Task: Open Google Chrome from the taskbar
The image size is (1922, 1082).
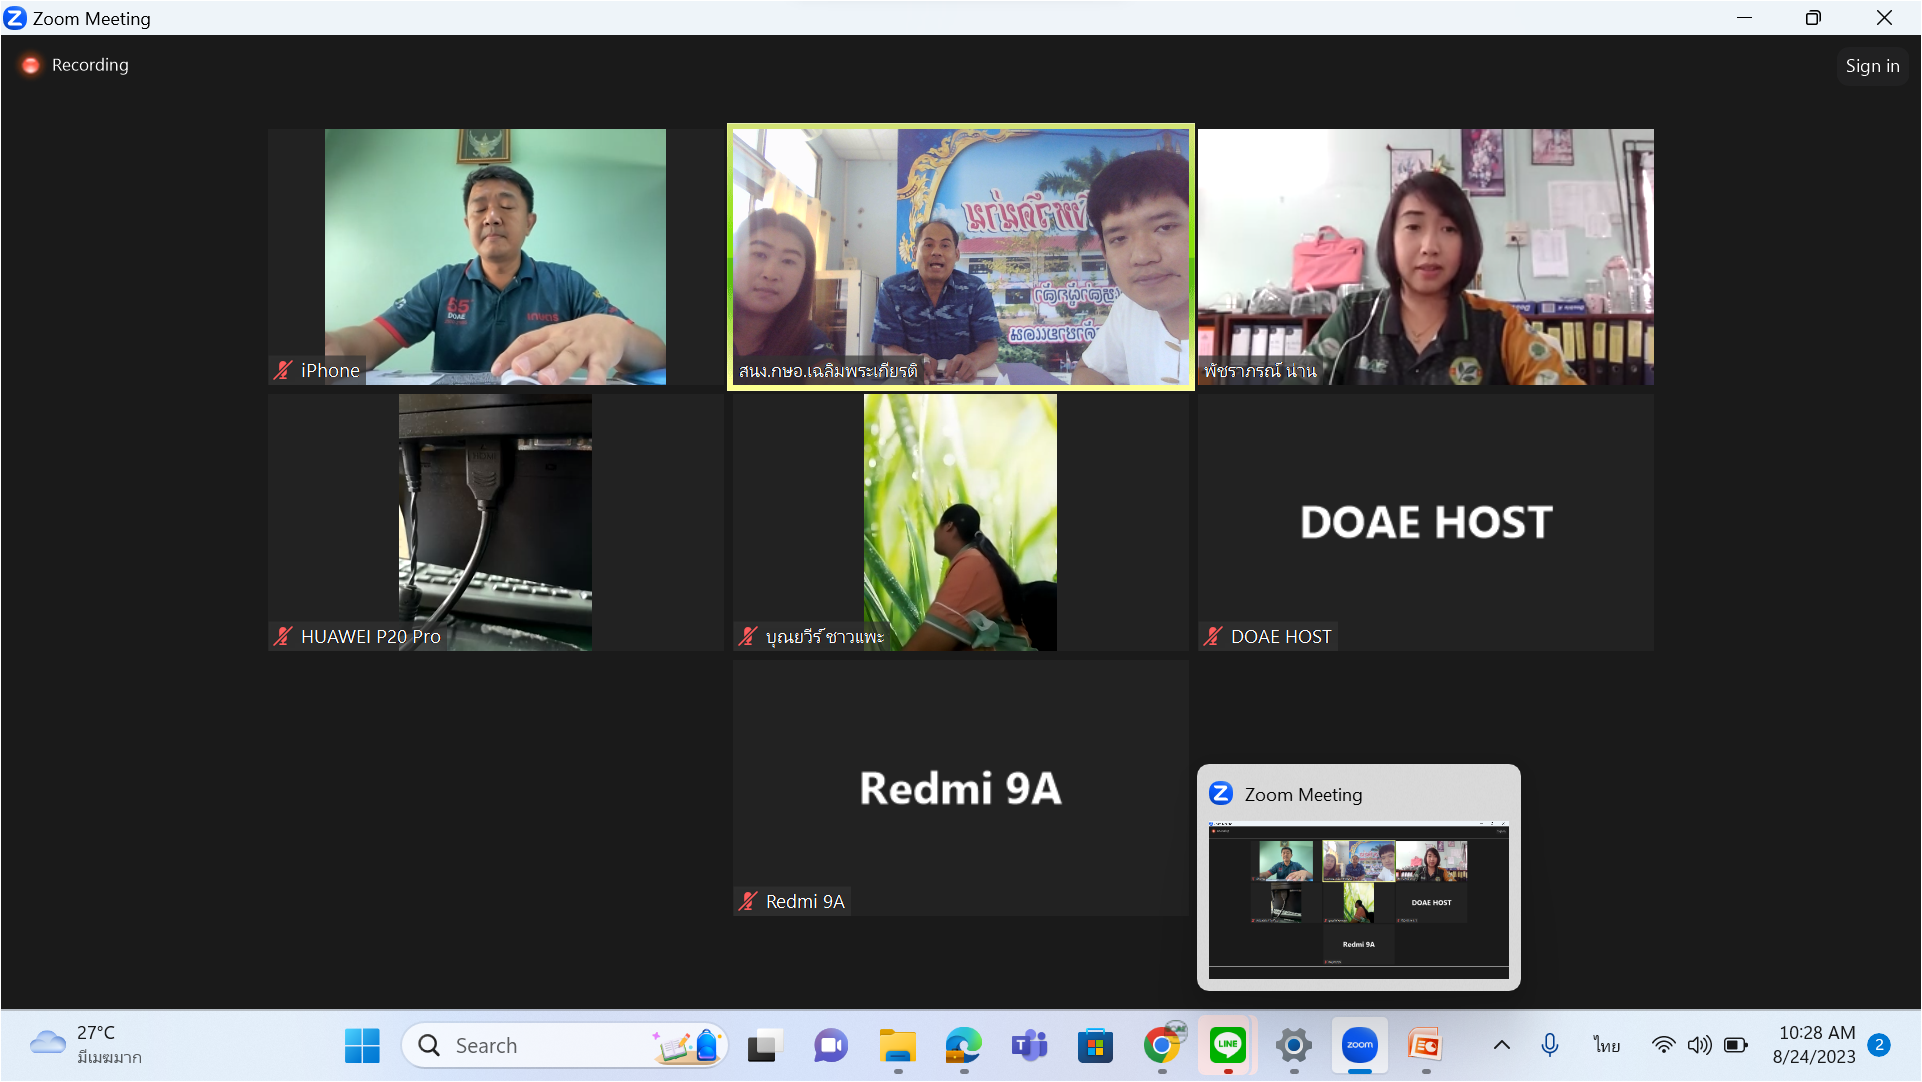Action: pos(1161,1046)
